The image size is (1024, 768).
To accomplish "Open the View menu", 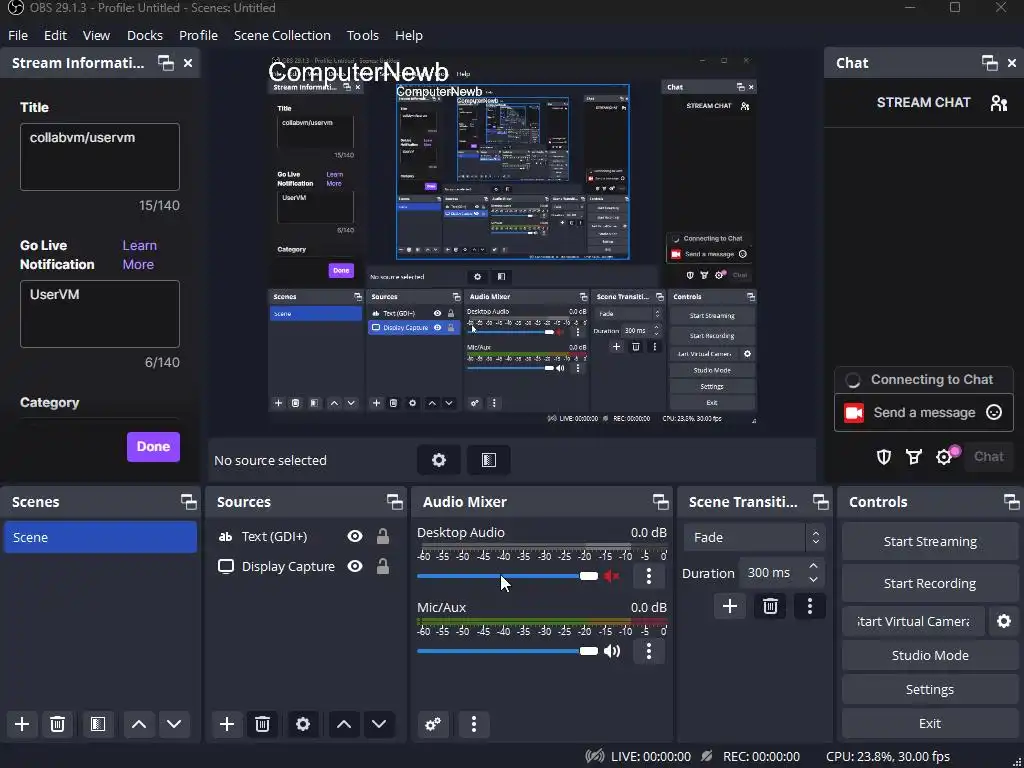I will [x=96, y=35].
